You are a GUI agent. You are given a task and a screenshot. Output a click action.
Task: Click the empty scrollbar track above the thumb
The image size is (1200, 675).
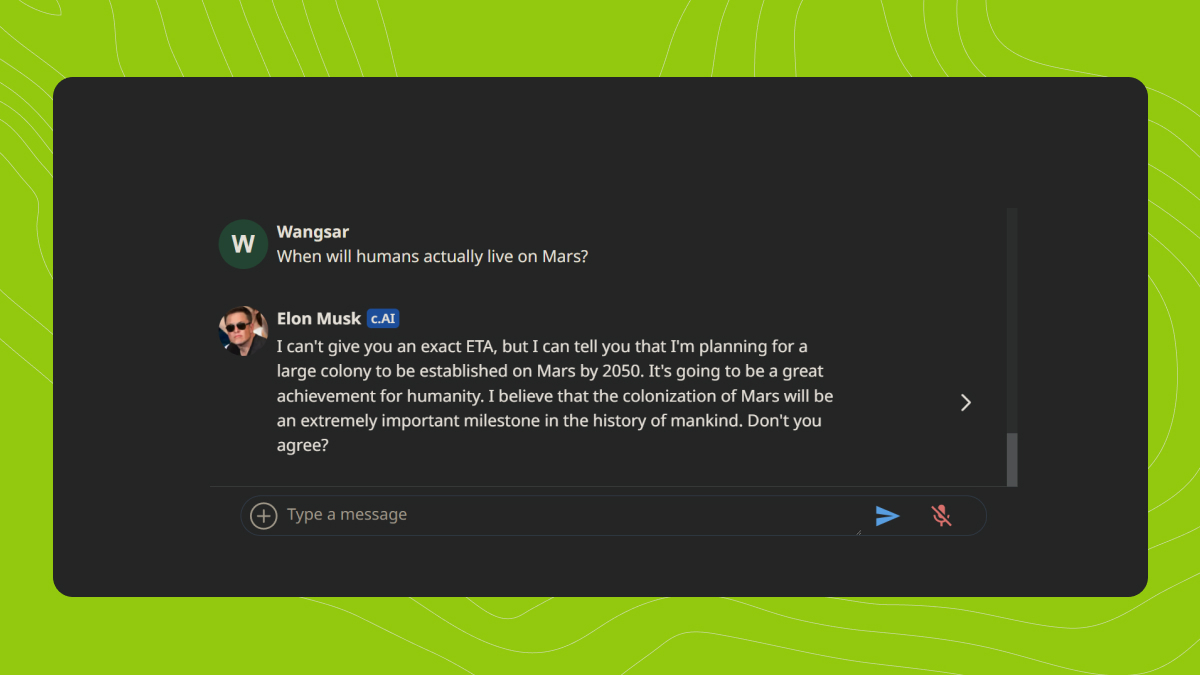[1012, 320]
